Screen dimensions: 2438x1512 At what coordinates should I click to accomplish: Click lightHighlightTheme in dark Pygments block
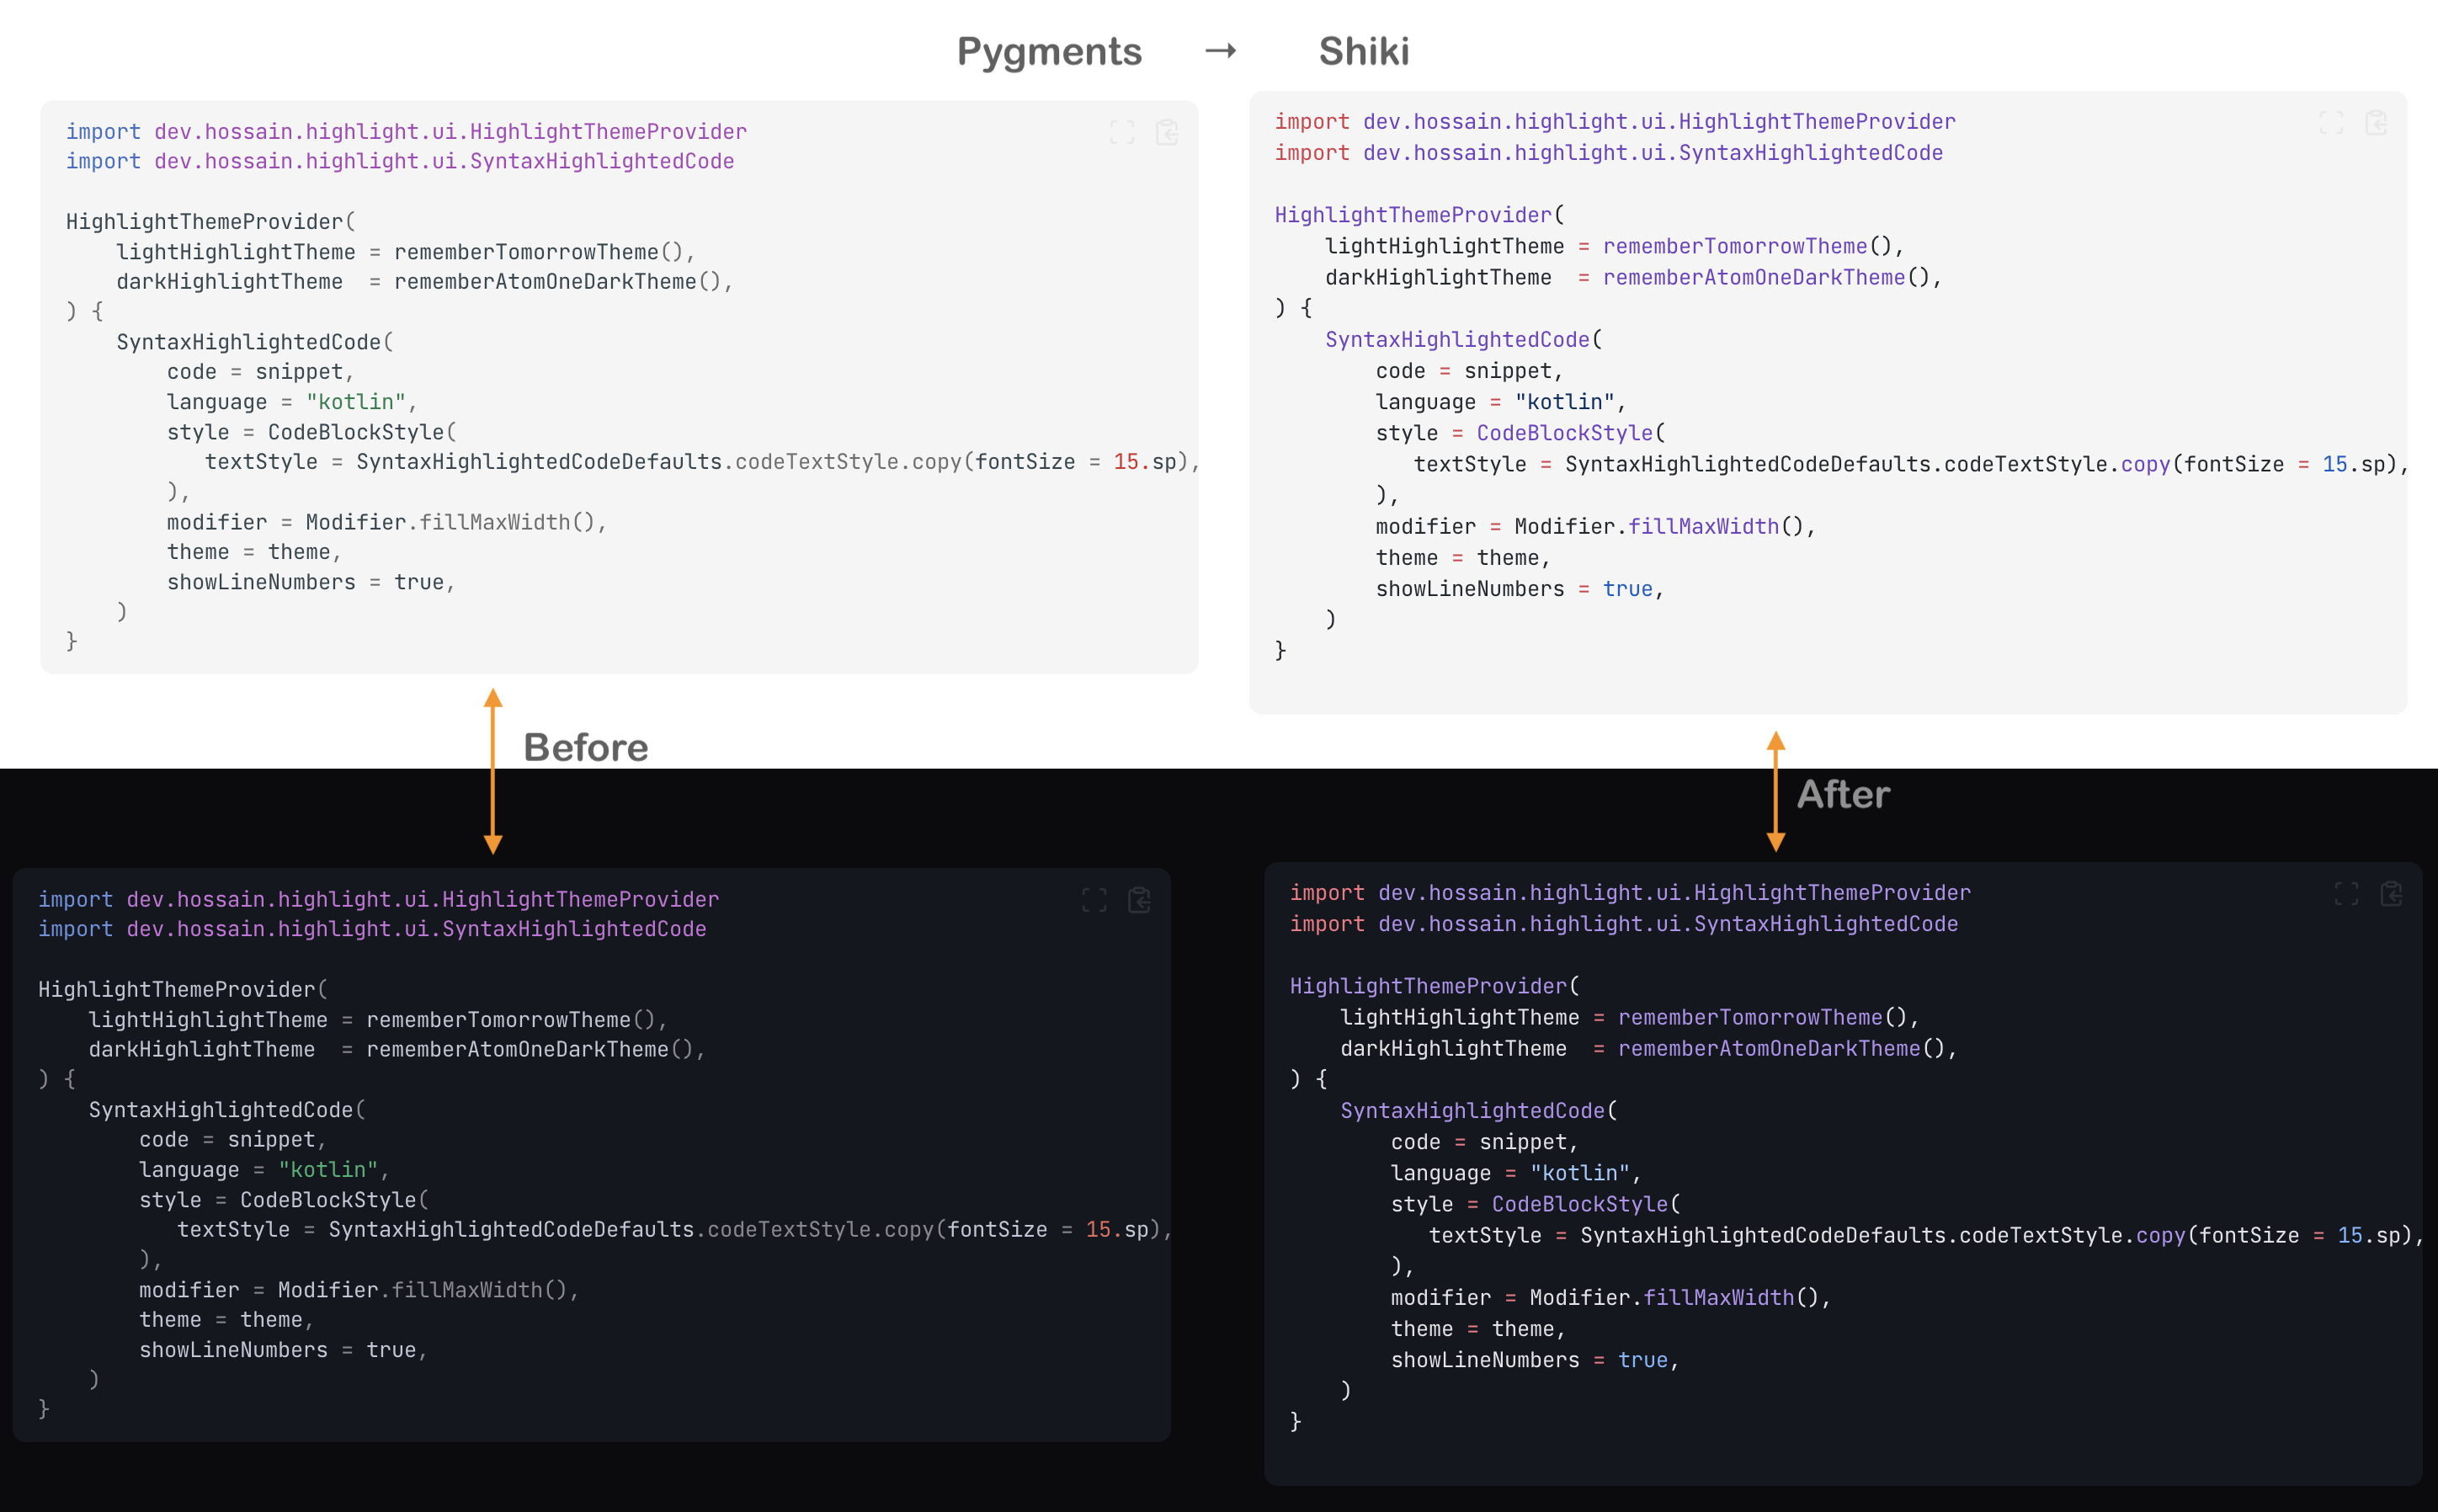[208, 1020]
